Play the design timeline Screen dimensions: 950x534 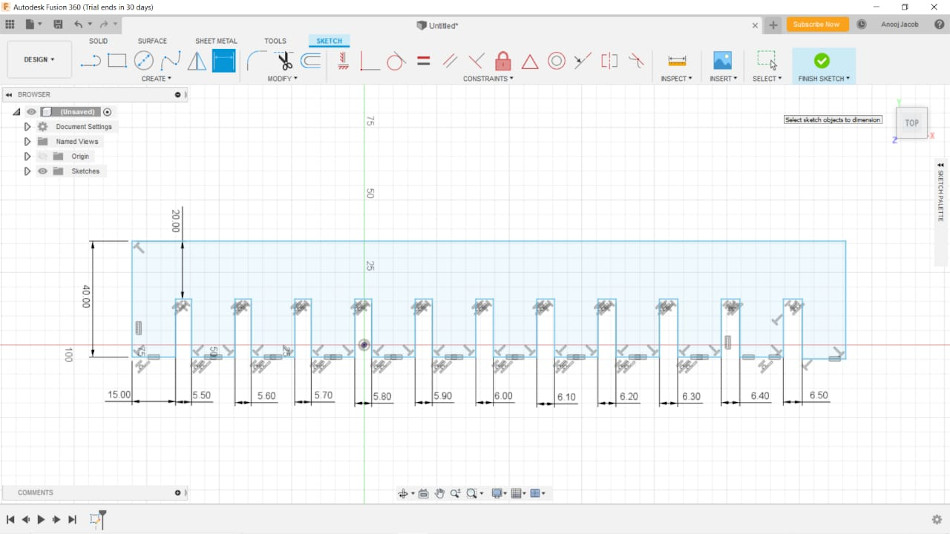[41, 519]
